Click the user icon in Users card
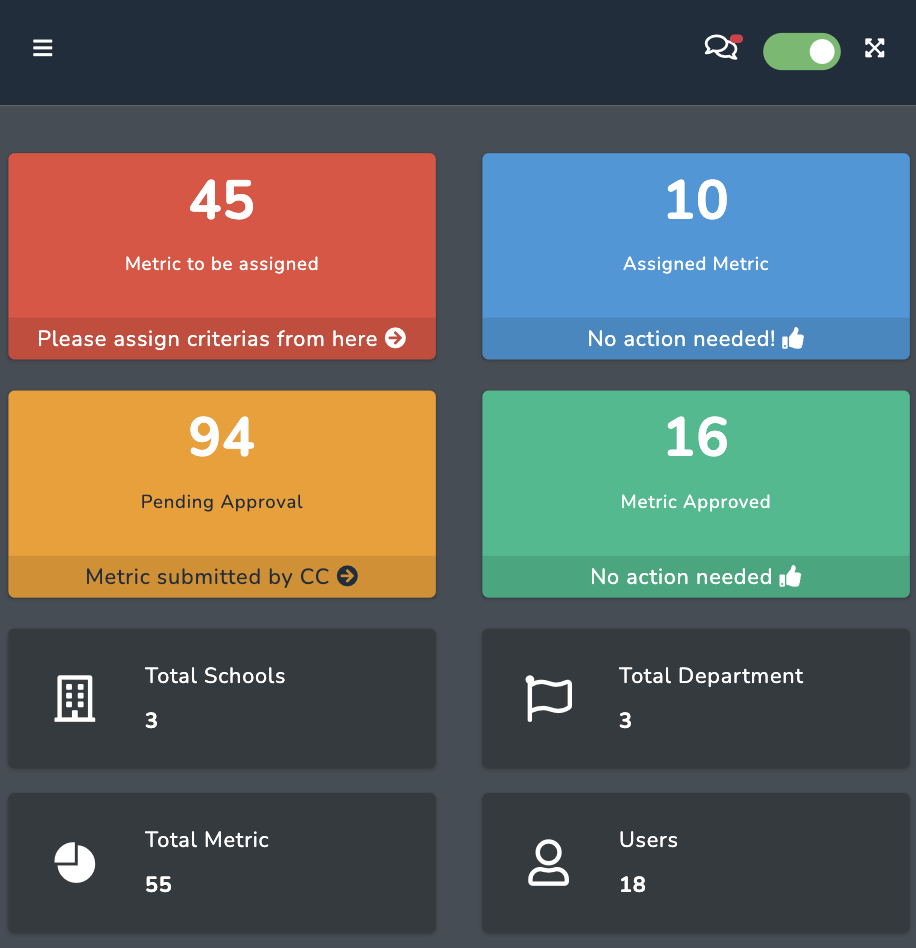This screenshot has height=948, width=916. pos(548,862)
